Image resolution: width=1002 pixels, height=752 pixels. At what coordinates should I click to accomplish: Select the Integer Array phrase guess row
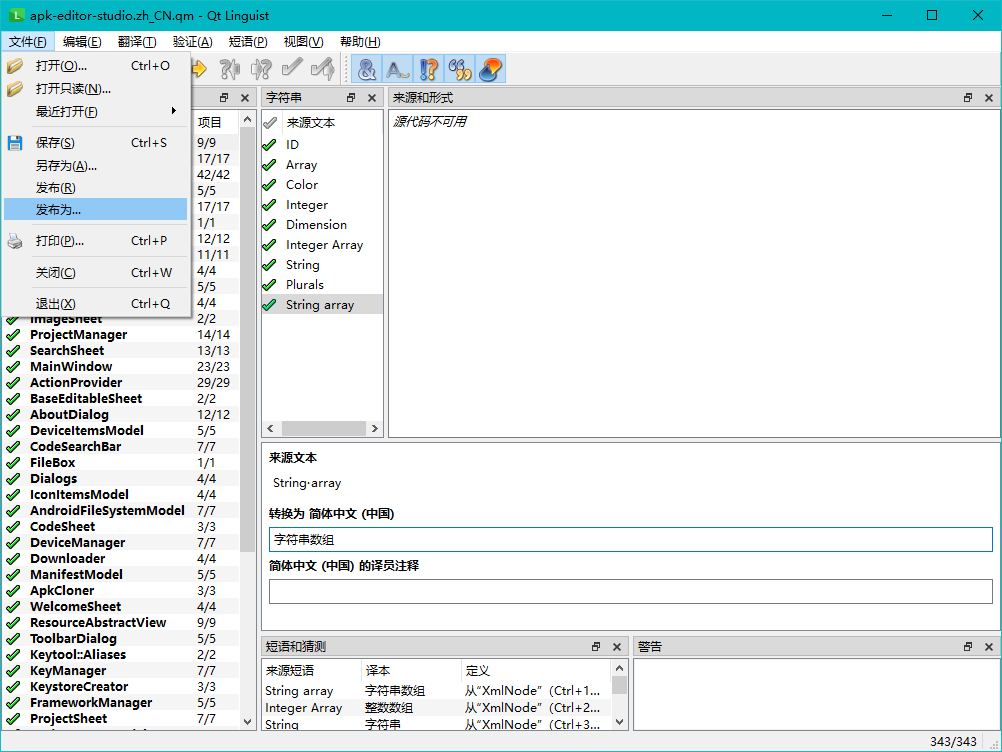coord(436,708)
